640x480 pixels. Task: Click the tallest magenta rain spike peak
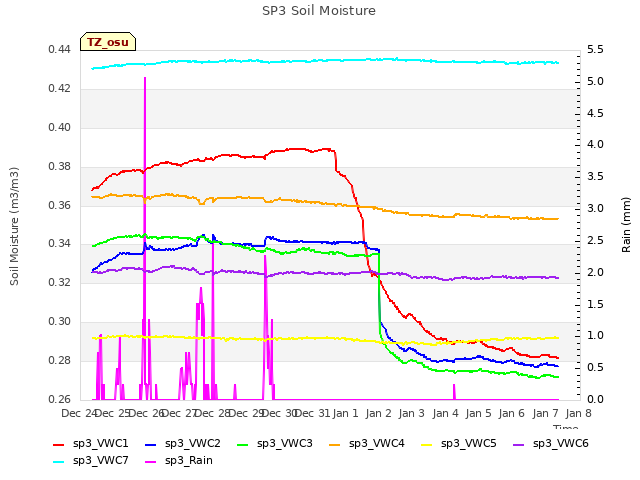[145, 78]
